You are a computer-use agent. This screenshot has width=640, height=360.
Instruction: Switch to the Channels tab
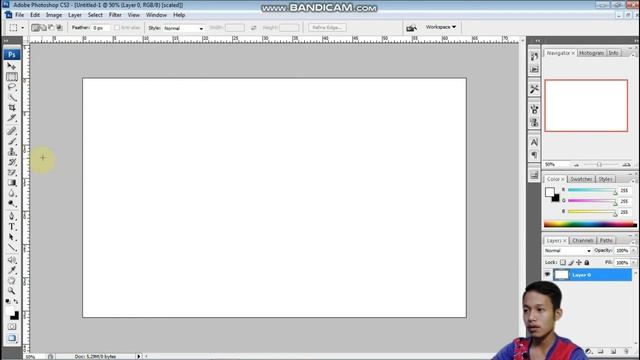pos(582,240)
